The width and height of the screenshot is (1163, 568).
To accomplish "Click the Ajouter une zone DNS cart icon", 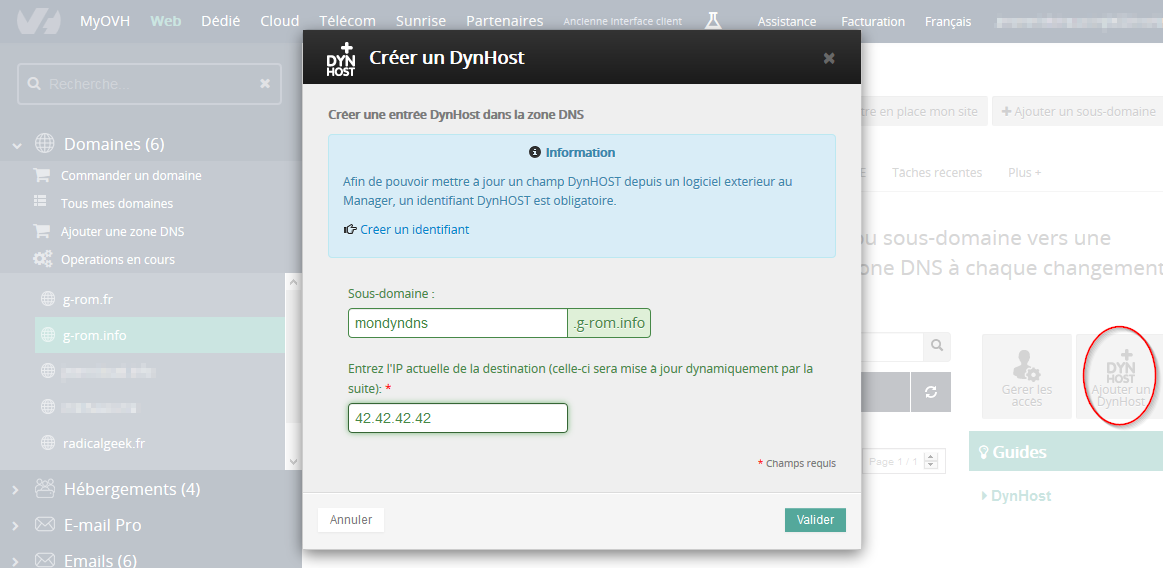I will tap(42, 231).
